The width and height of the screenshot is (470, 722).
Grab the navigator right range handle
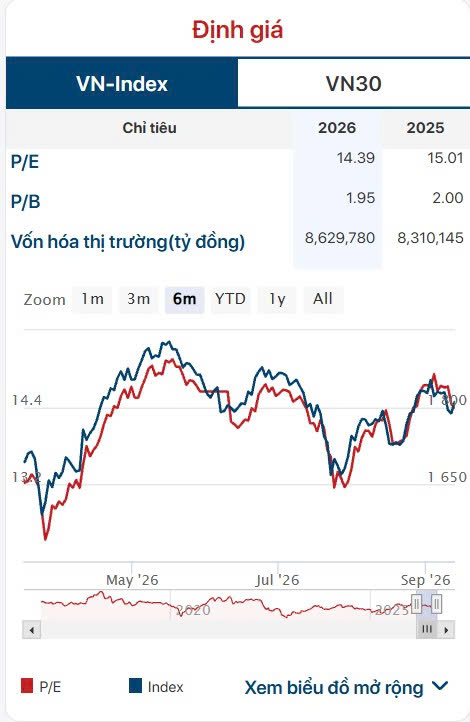(x=437, y=604)
